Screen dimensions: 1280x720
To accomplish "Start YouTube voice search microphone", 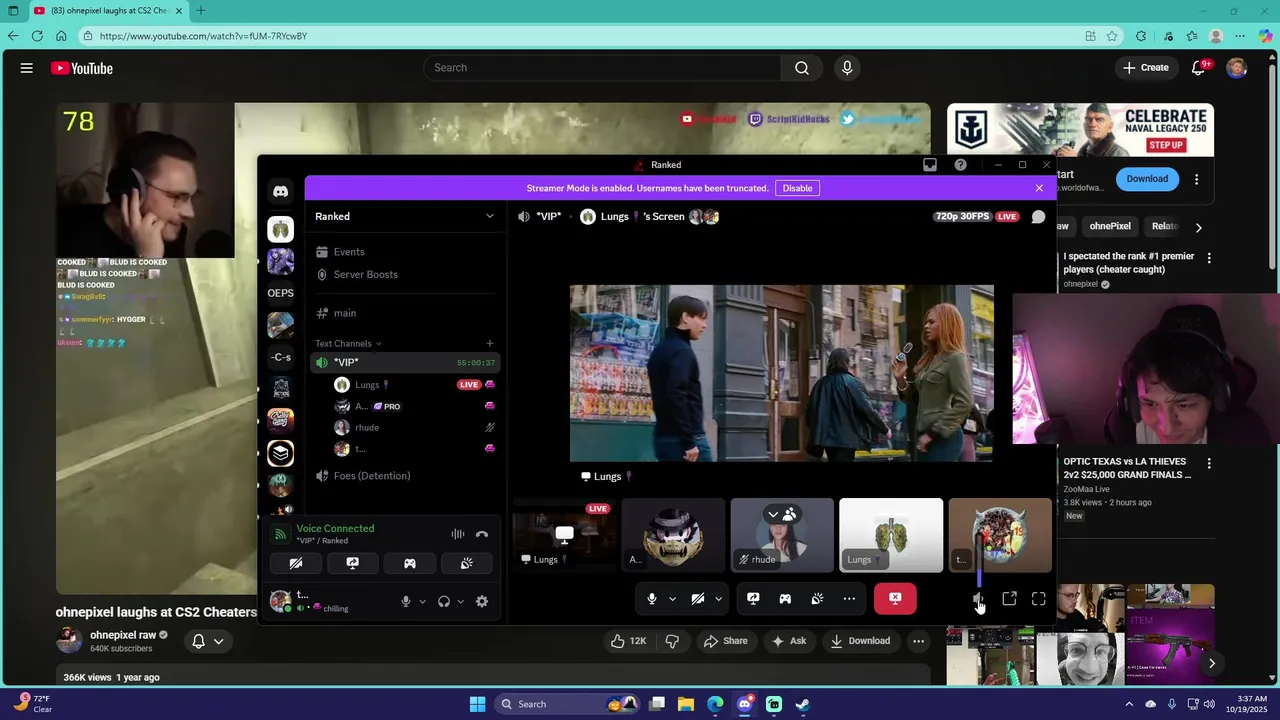I will click(x=847, y=68).
